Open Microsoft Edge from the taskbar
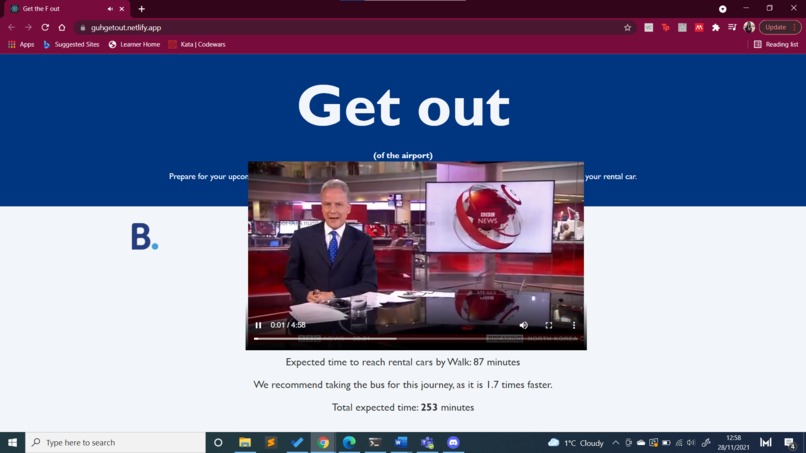 [349, 442]
